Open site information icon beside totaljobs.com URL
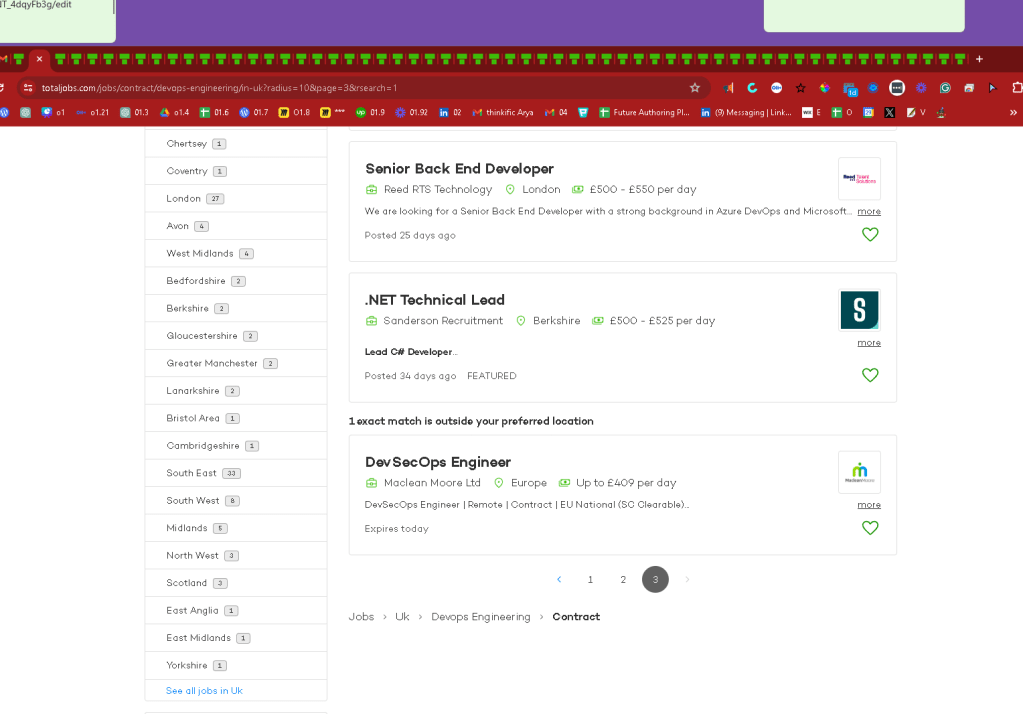Viewport: 1023px width, 714px height. click(27, 87)
